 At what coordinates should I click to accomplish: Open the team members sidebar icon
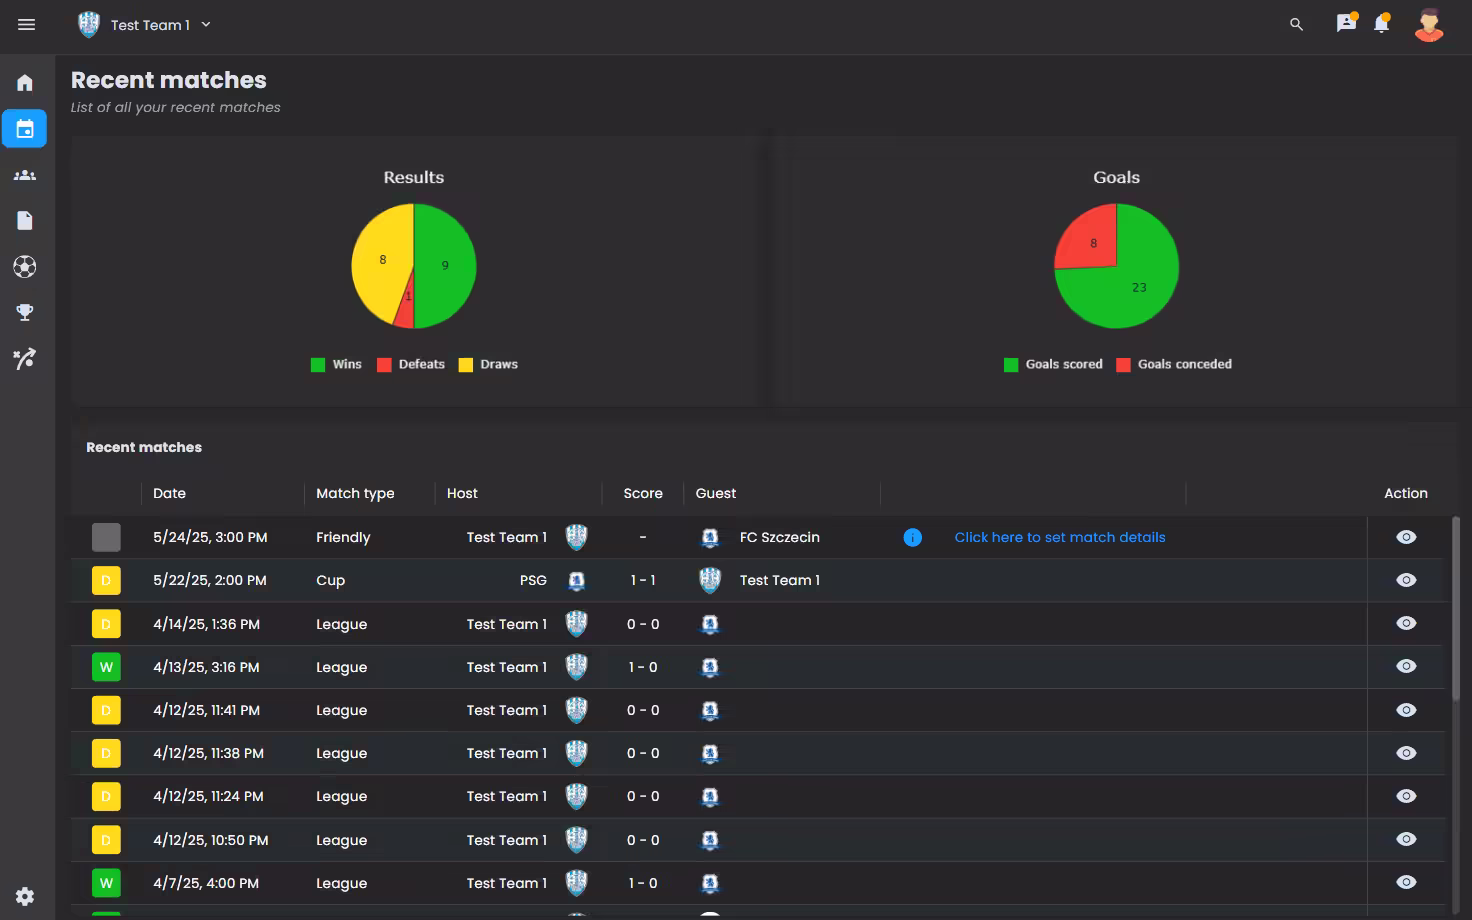click(25, 175)
